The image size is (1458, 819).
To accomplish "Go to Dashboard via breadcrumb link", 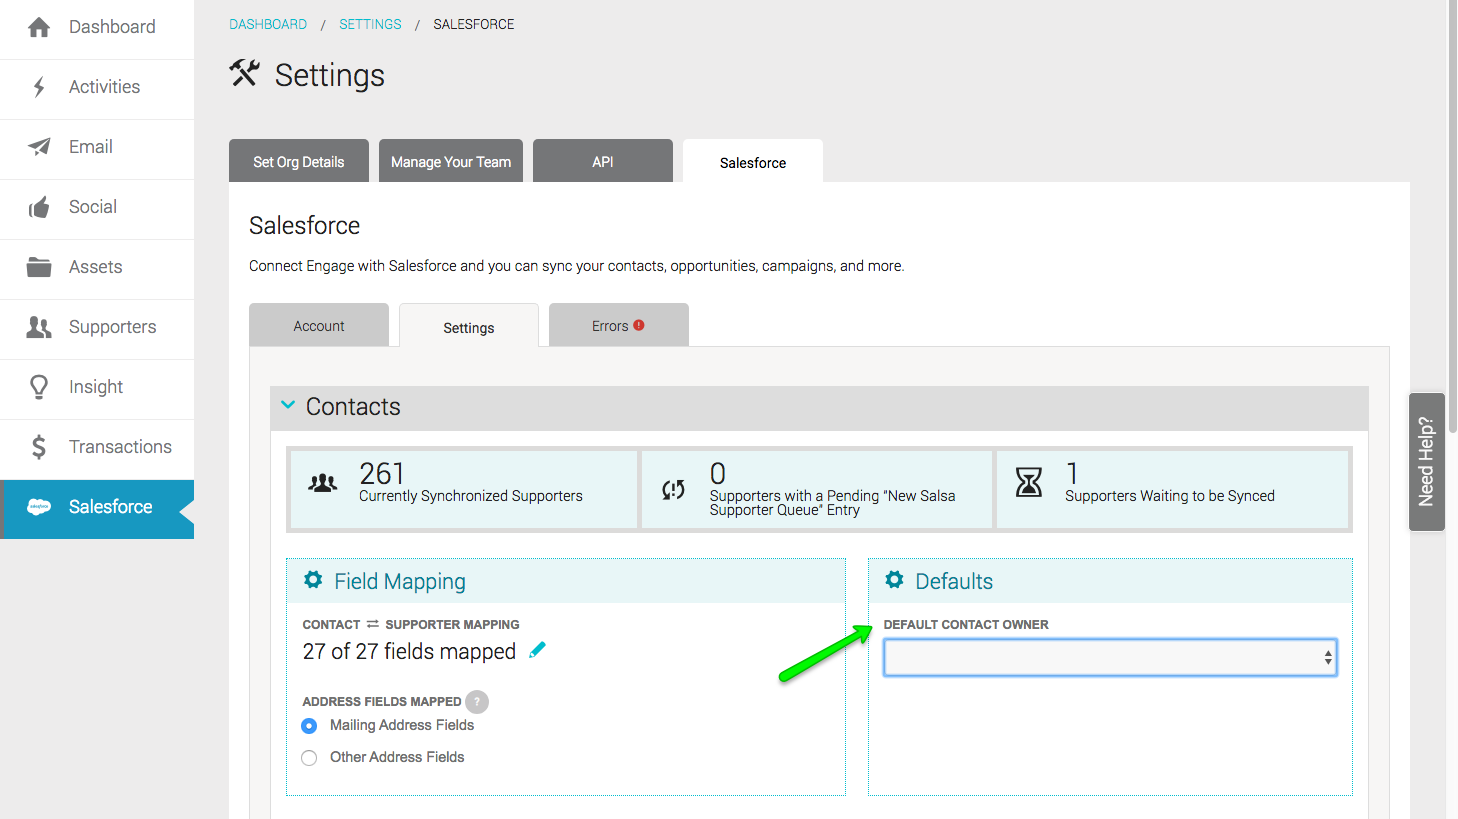I will tap(268, 24).
